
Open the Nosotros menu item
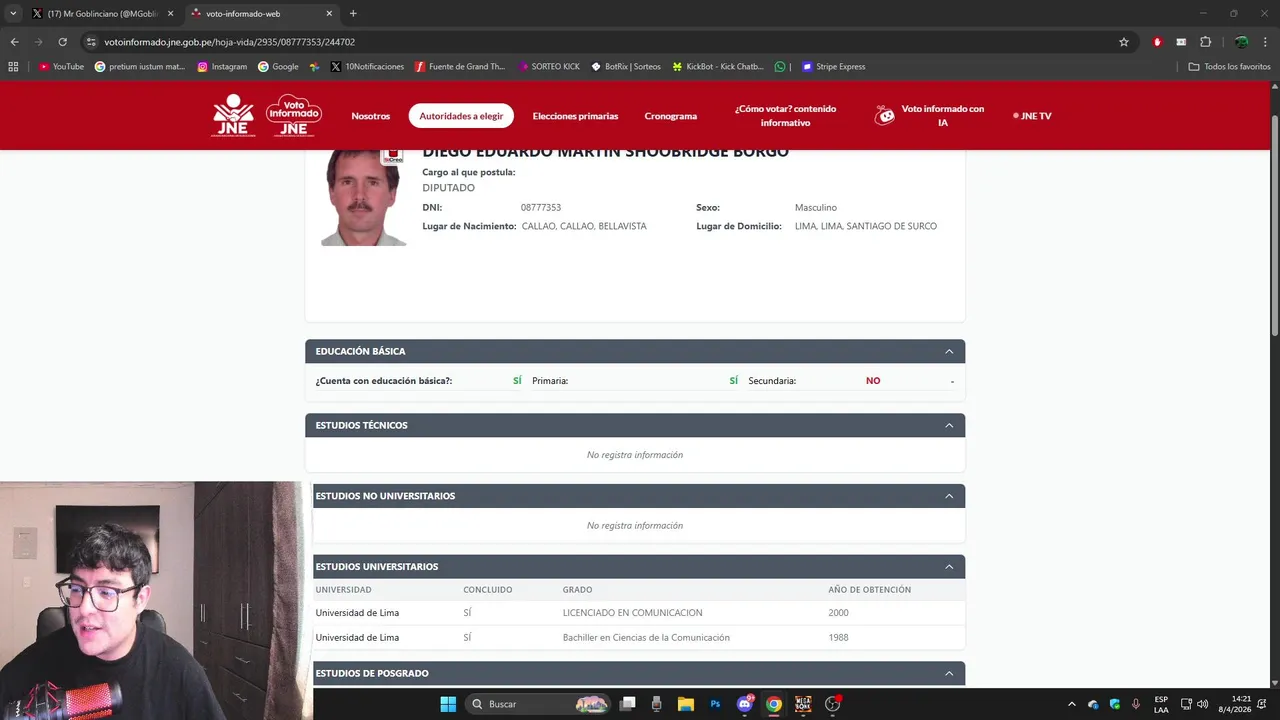click(x=371, y=116)
